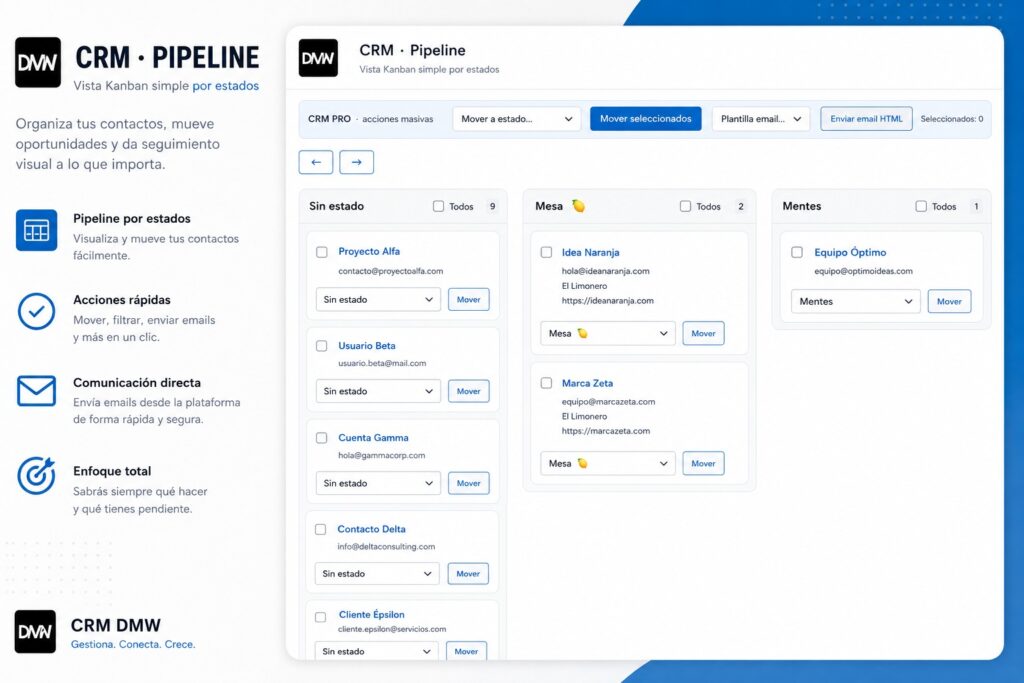This screenshot has height=683, width=1024.
Task: Open the Equipo Óptimo contact link
Action: 850,252
